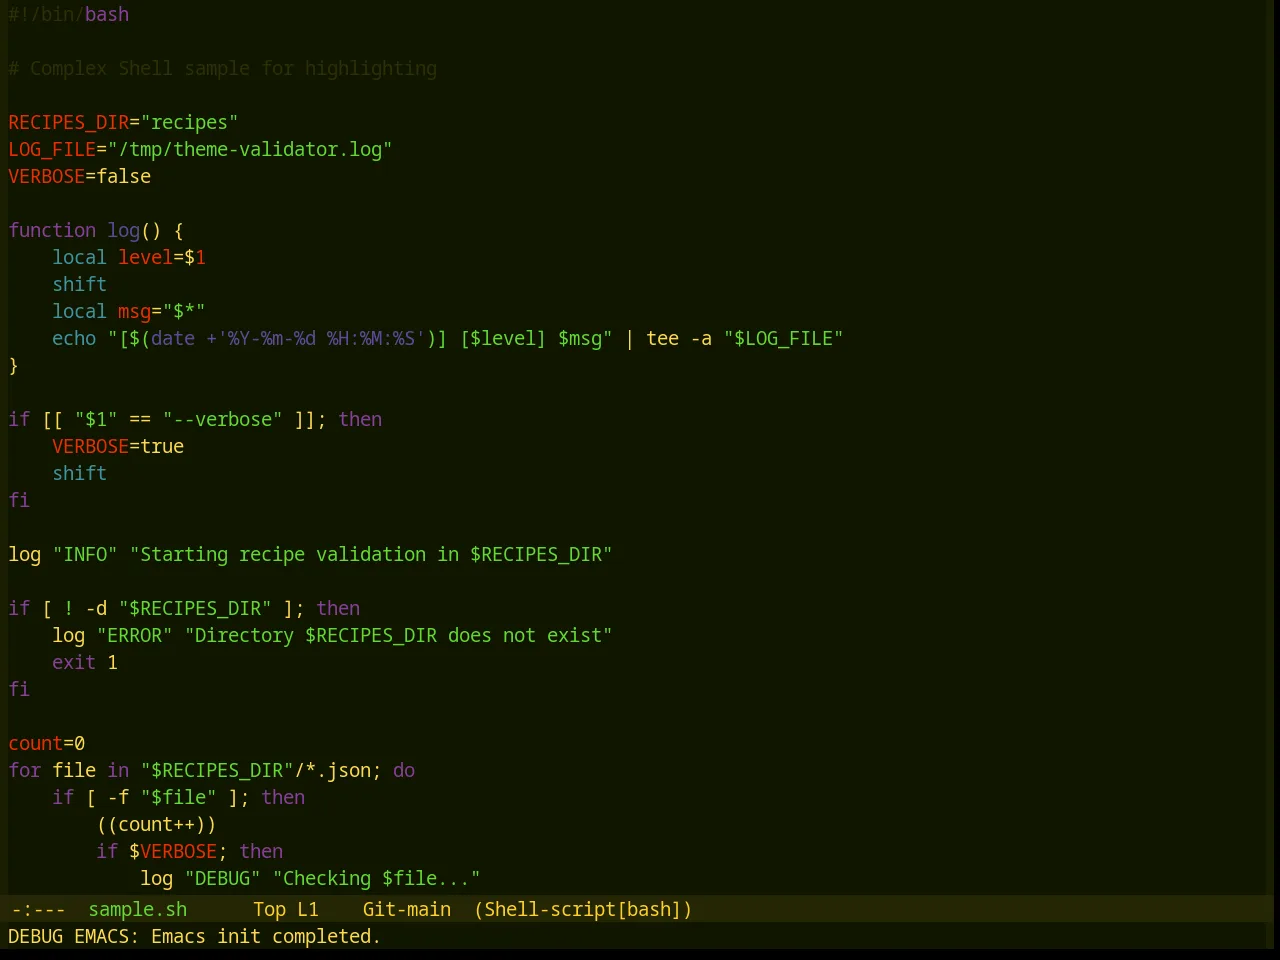Click 'local msg="$*"' line
Image resolution: width=1280 pixels, height=960 pixels.
point(129,311)
